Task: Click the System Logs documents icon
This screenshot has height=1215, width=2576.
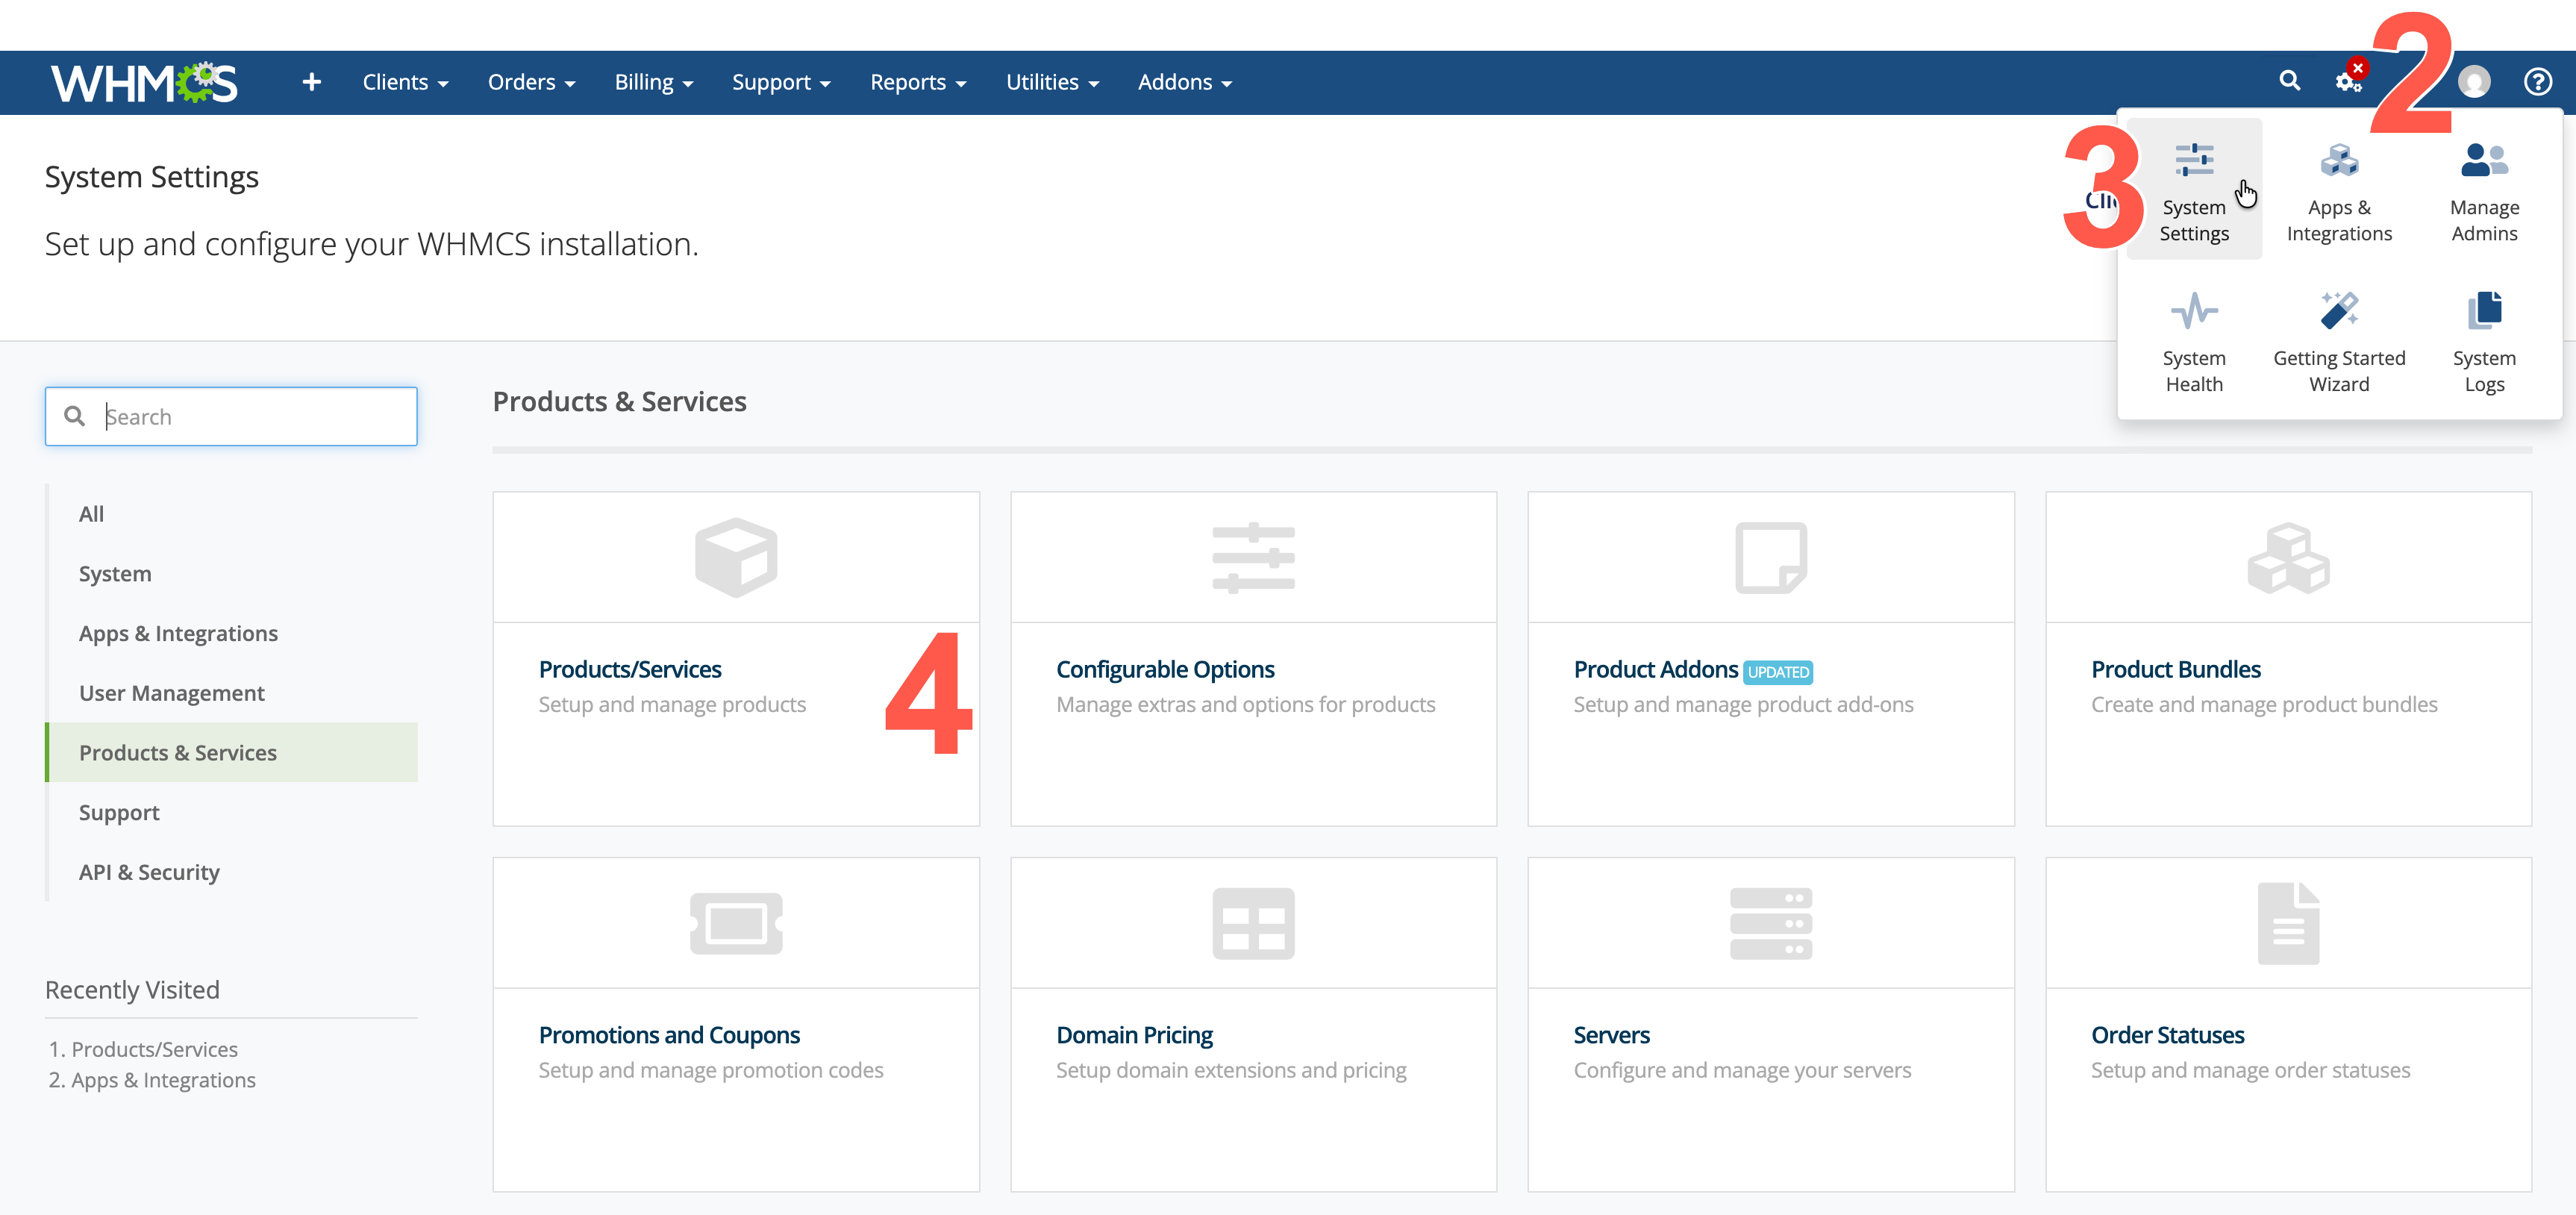Action: [2484, 311]
